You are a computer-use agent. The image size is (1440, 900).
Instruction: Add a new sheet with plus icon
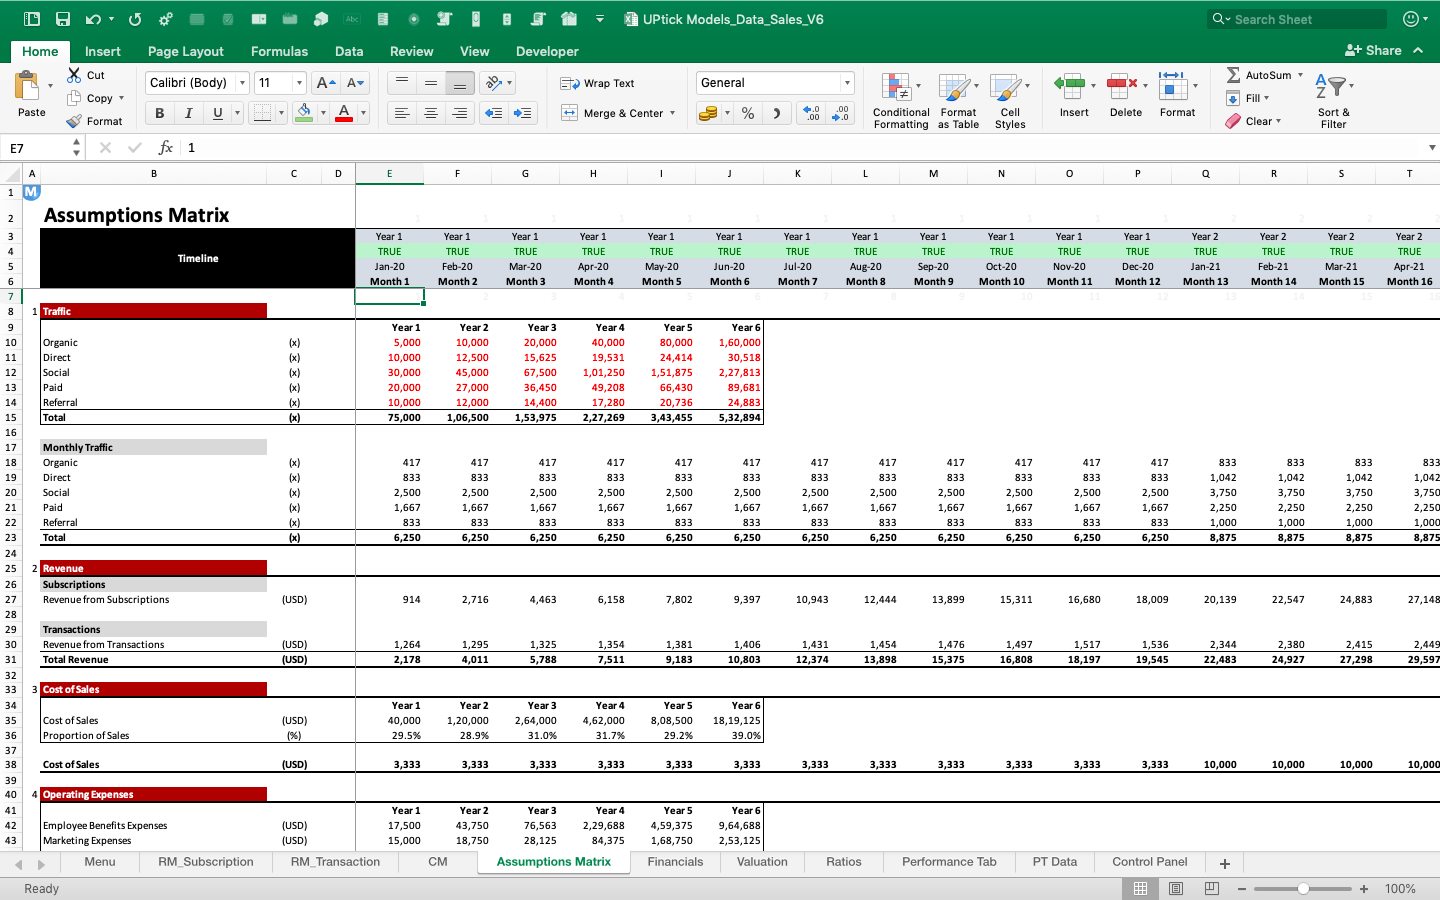point(1224,863)
